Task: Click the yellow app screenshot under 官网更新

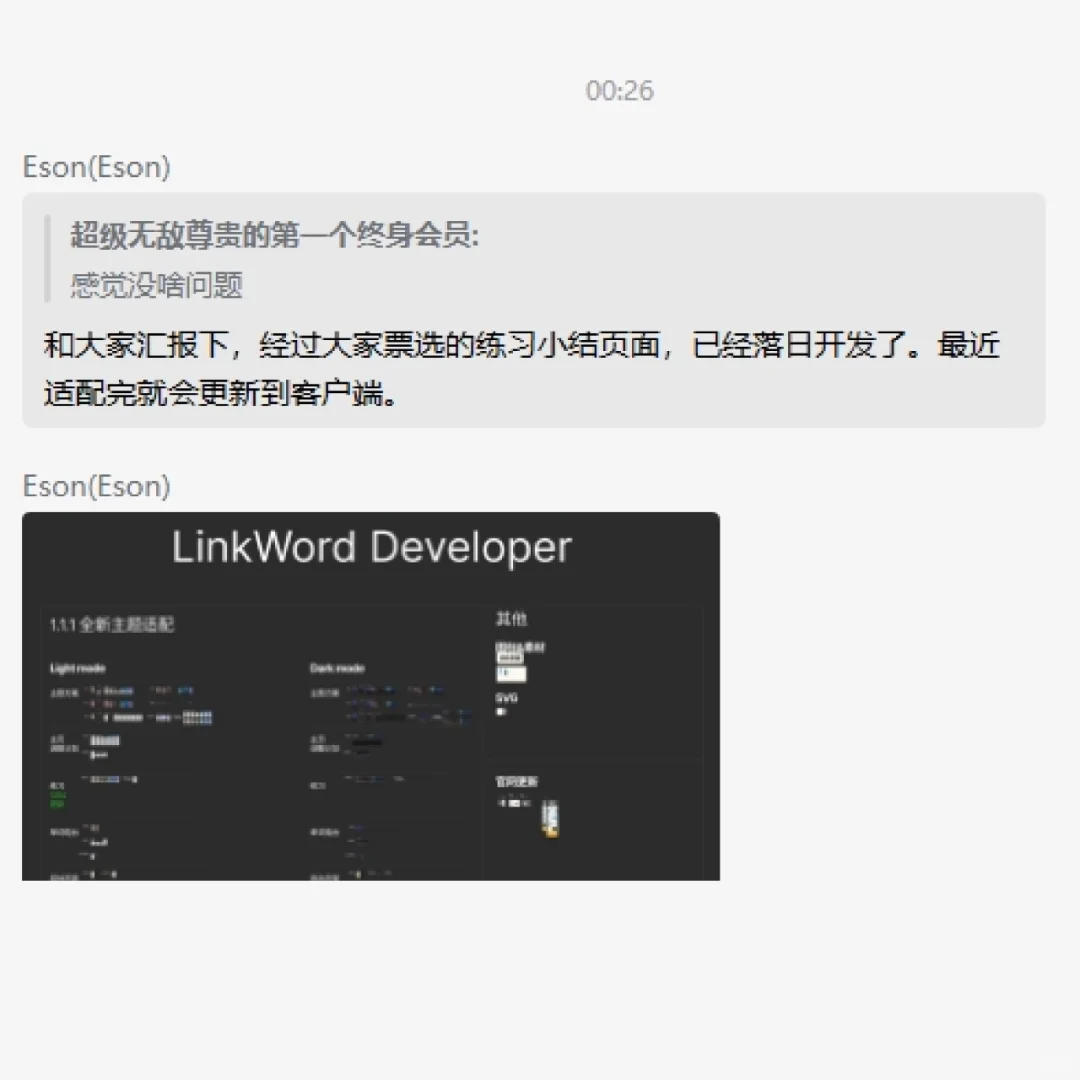Action: tap(550, 818)
